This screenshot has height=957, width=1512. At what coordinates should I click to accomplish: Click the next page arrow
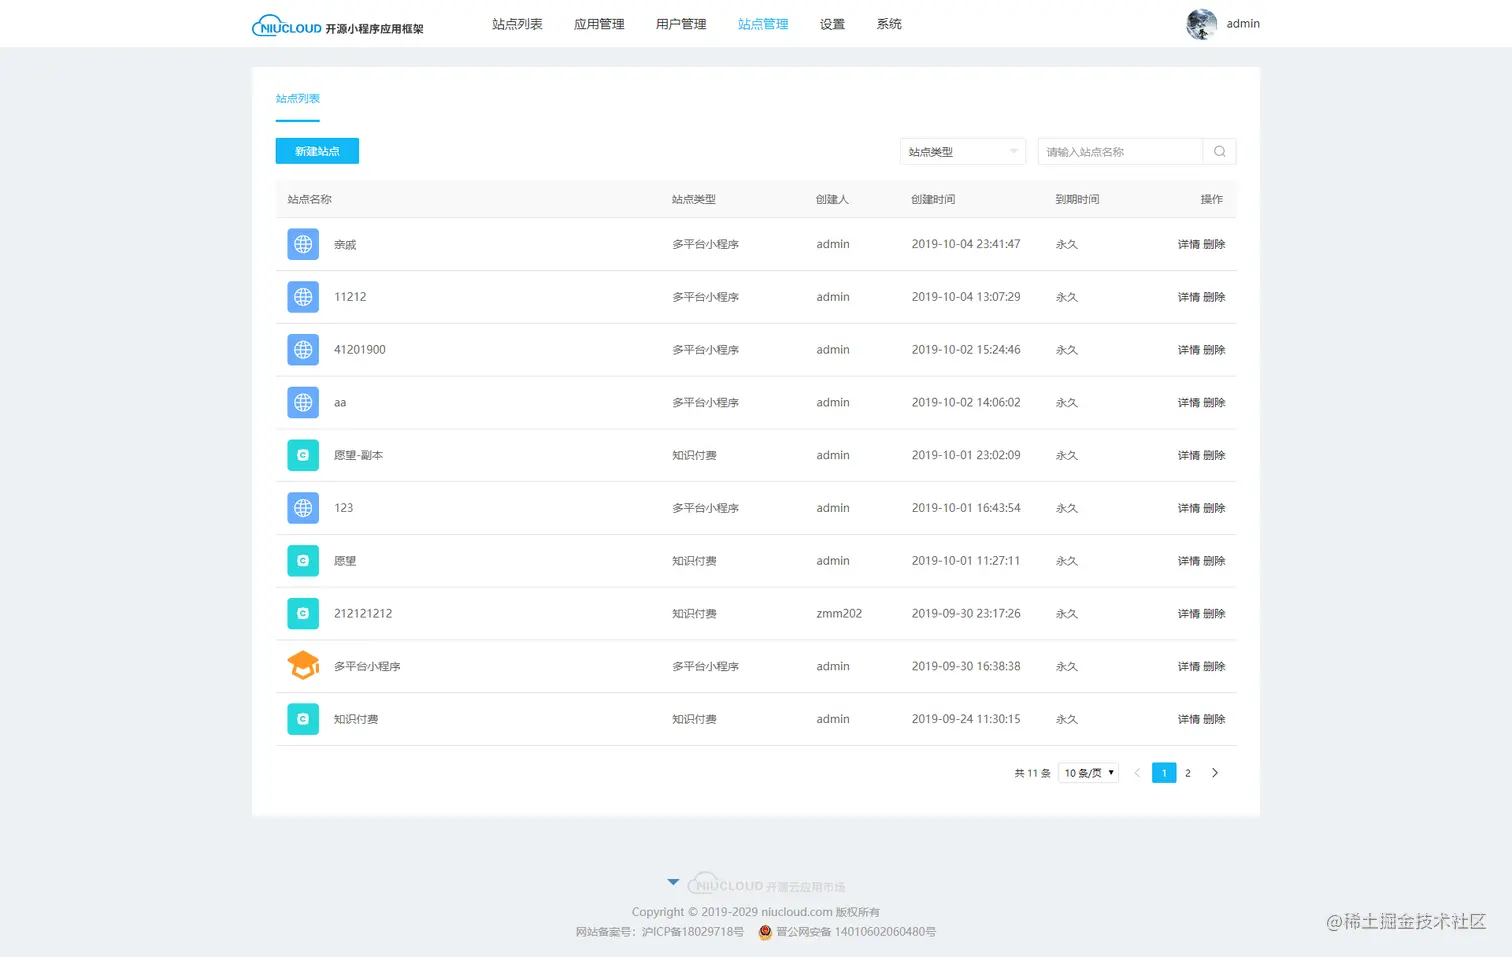coord(1215,772)
